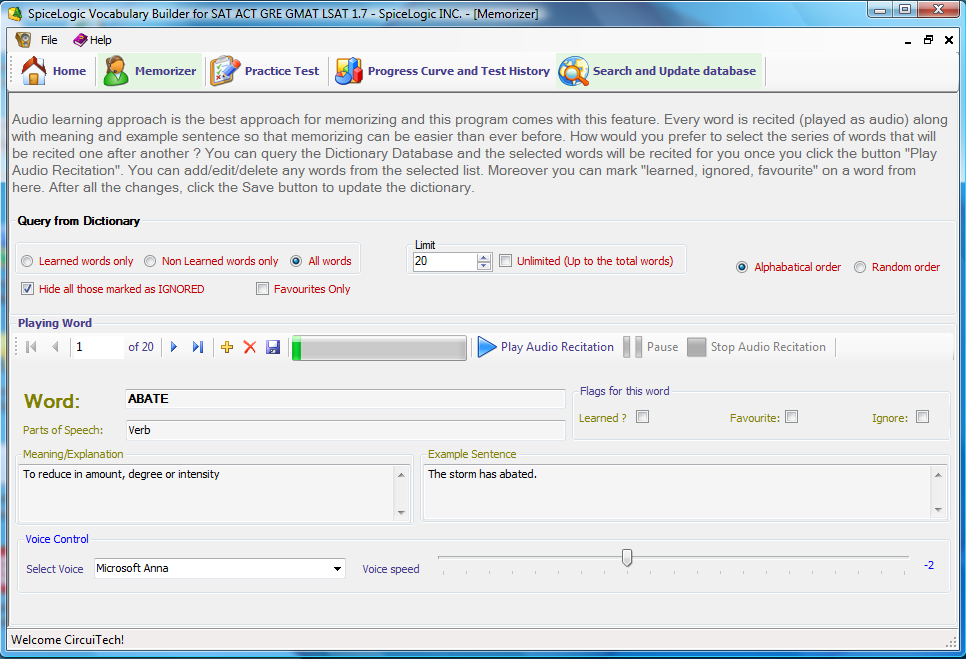Delete current word with red X icon
The image size is (966, 659).
point(250,347)
